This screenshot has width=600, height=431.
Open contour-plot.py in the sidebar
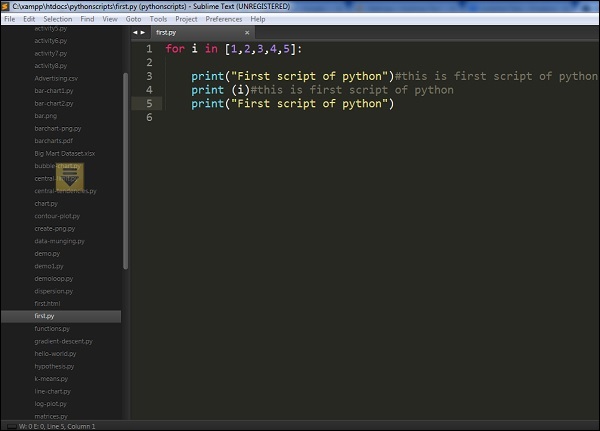pos(57,216)
